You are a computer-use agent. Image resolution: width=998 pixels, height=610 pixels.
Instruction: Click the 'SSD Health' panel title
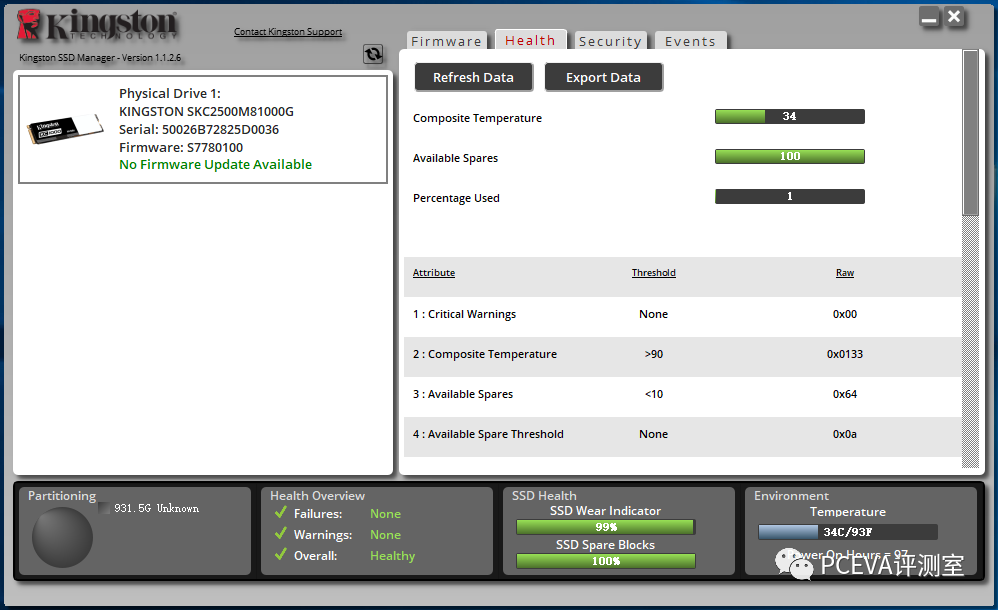point(544,495)
